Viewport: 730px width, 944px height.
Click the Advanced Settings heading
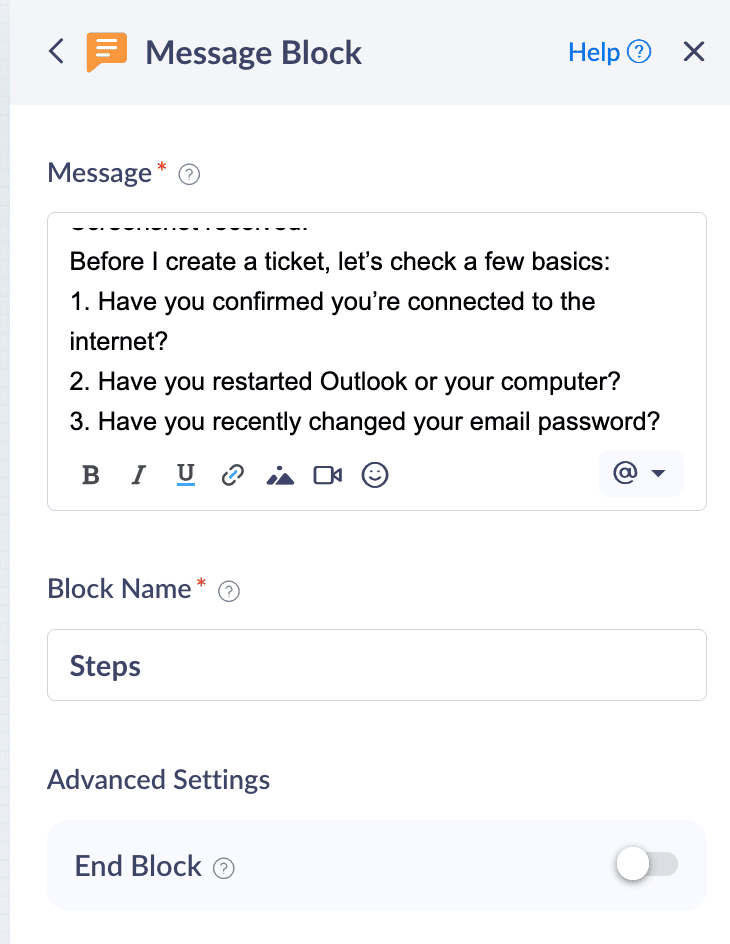pos(158,779)
